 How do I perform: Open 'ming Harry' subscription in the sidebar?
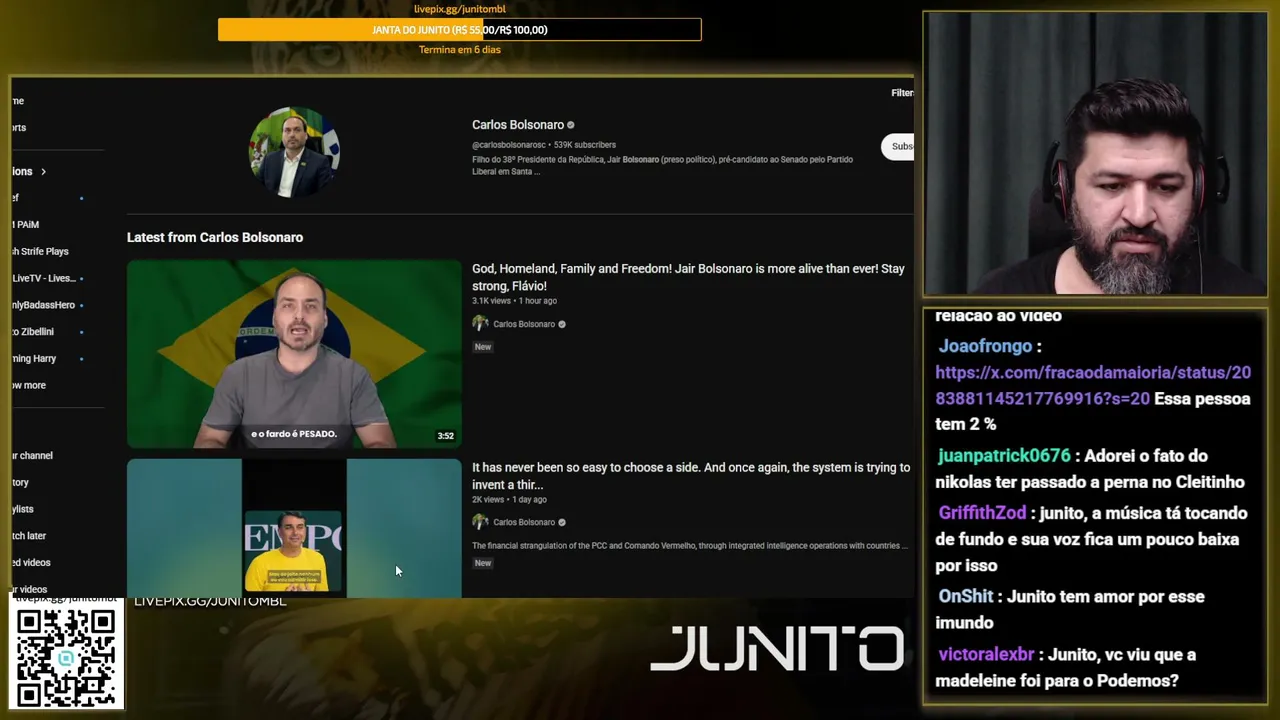(x=34, y=358)
